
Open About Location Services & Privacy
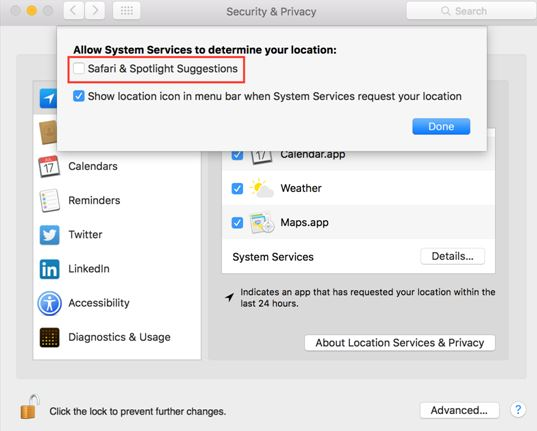click(x=400, y=343)
